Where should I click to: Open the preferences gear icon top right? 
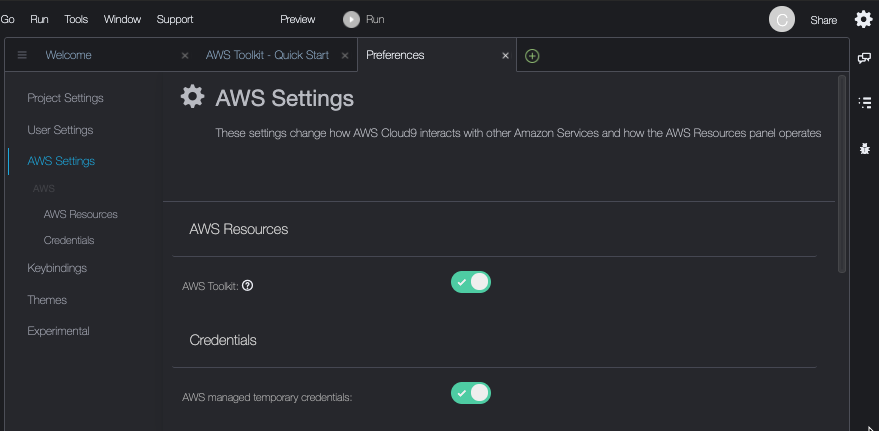point(863,19)
